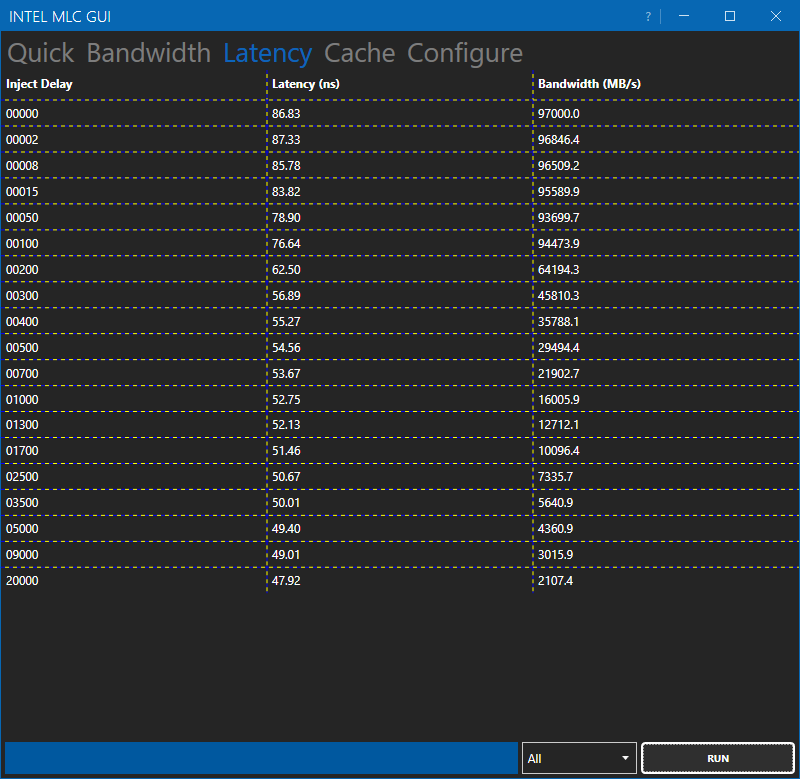
Task: Expand the 'All' dropdown
Action: pos(579,758)
